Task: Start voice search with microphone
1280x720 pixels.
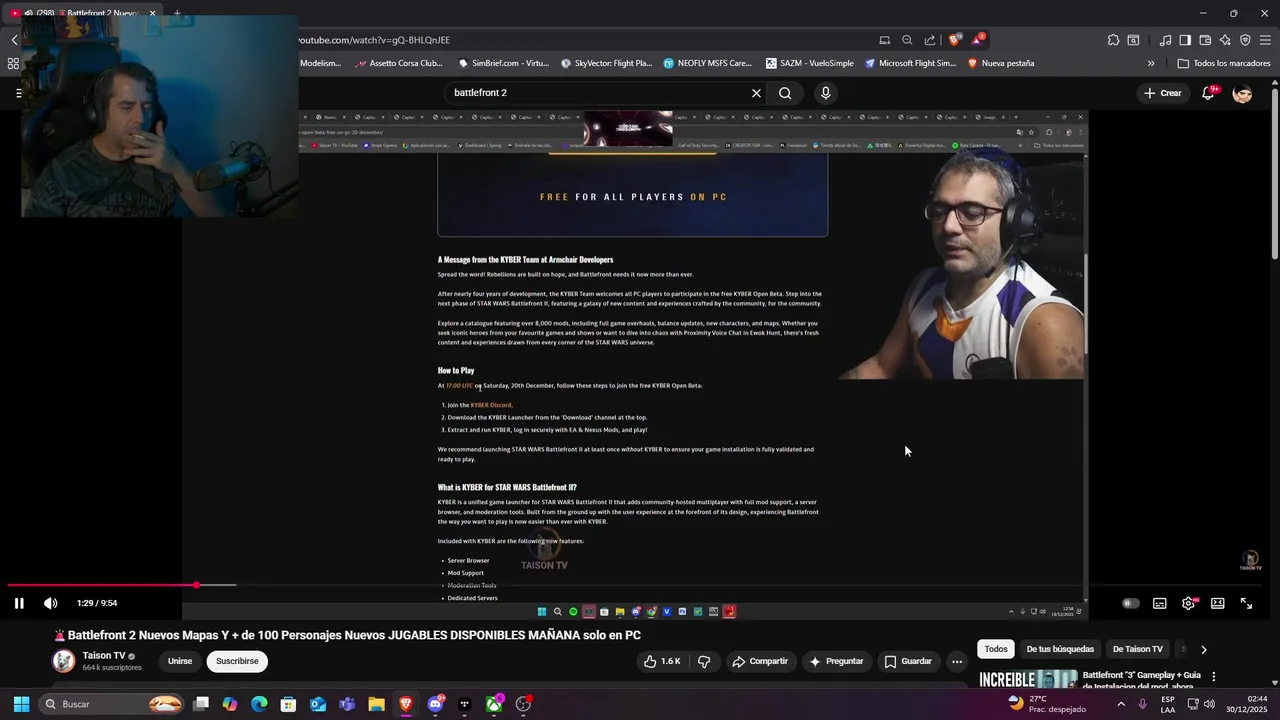Action: click(825, 93)
